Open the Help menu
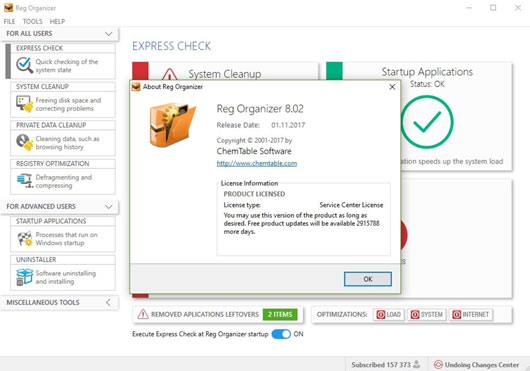530x371 pixels. (57, 22)
